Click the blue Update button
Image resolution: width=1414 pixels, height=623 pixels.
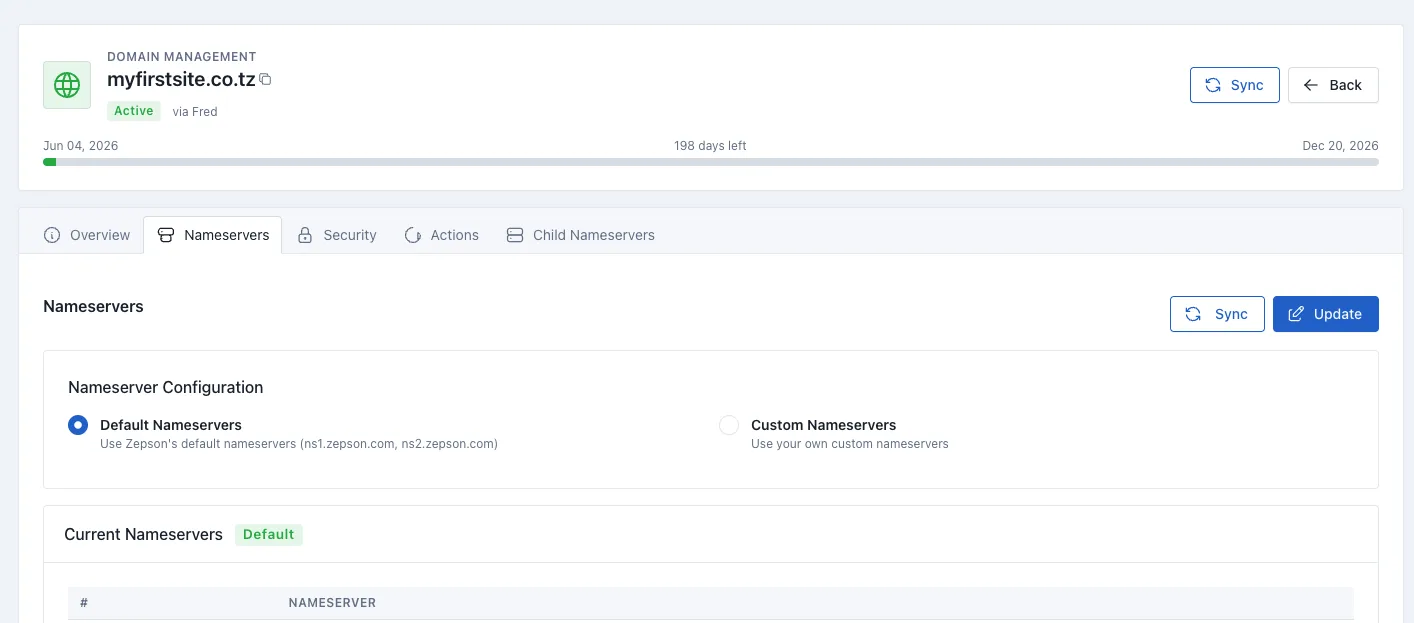pyautogui.click(x=1326, y=314)
